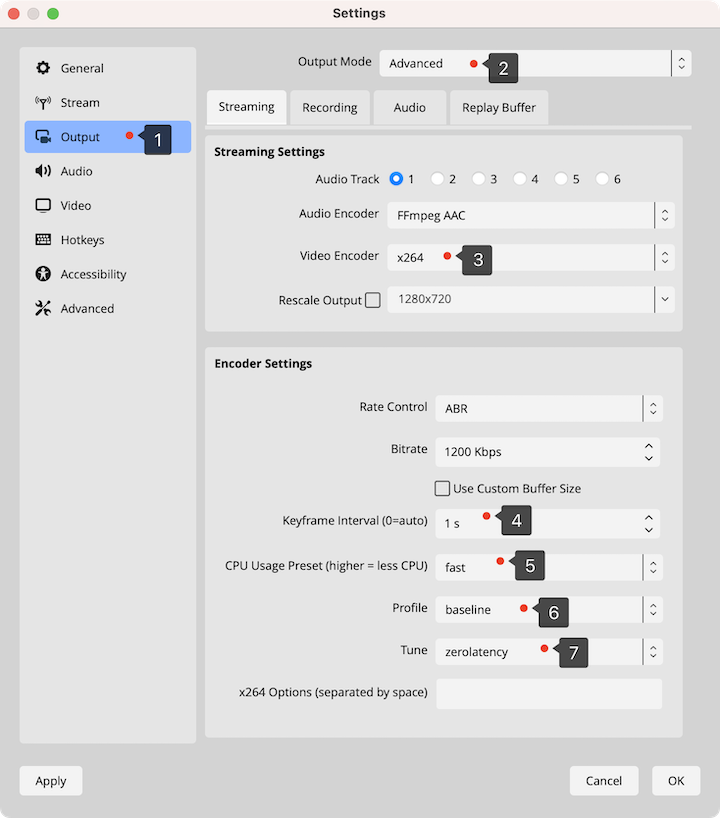Viewport: 720px width, 818px height.
Task: Open the Output Mode dropdown
Action: (x=534, y=63)
